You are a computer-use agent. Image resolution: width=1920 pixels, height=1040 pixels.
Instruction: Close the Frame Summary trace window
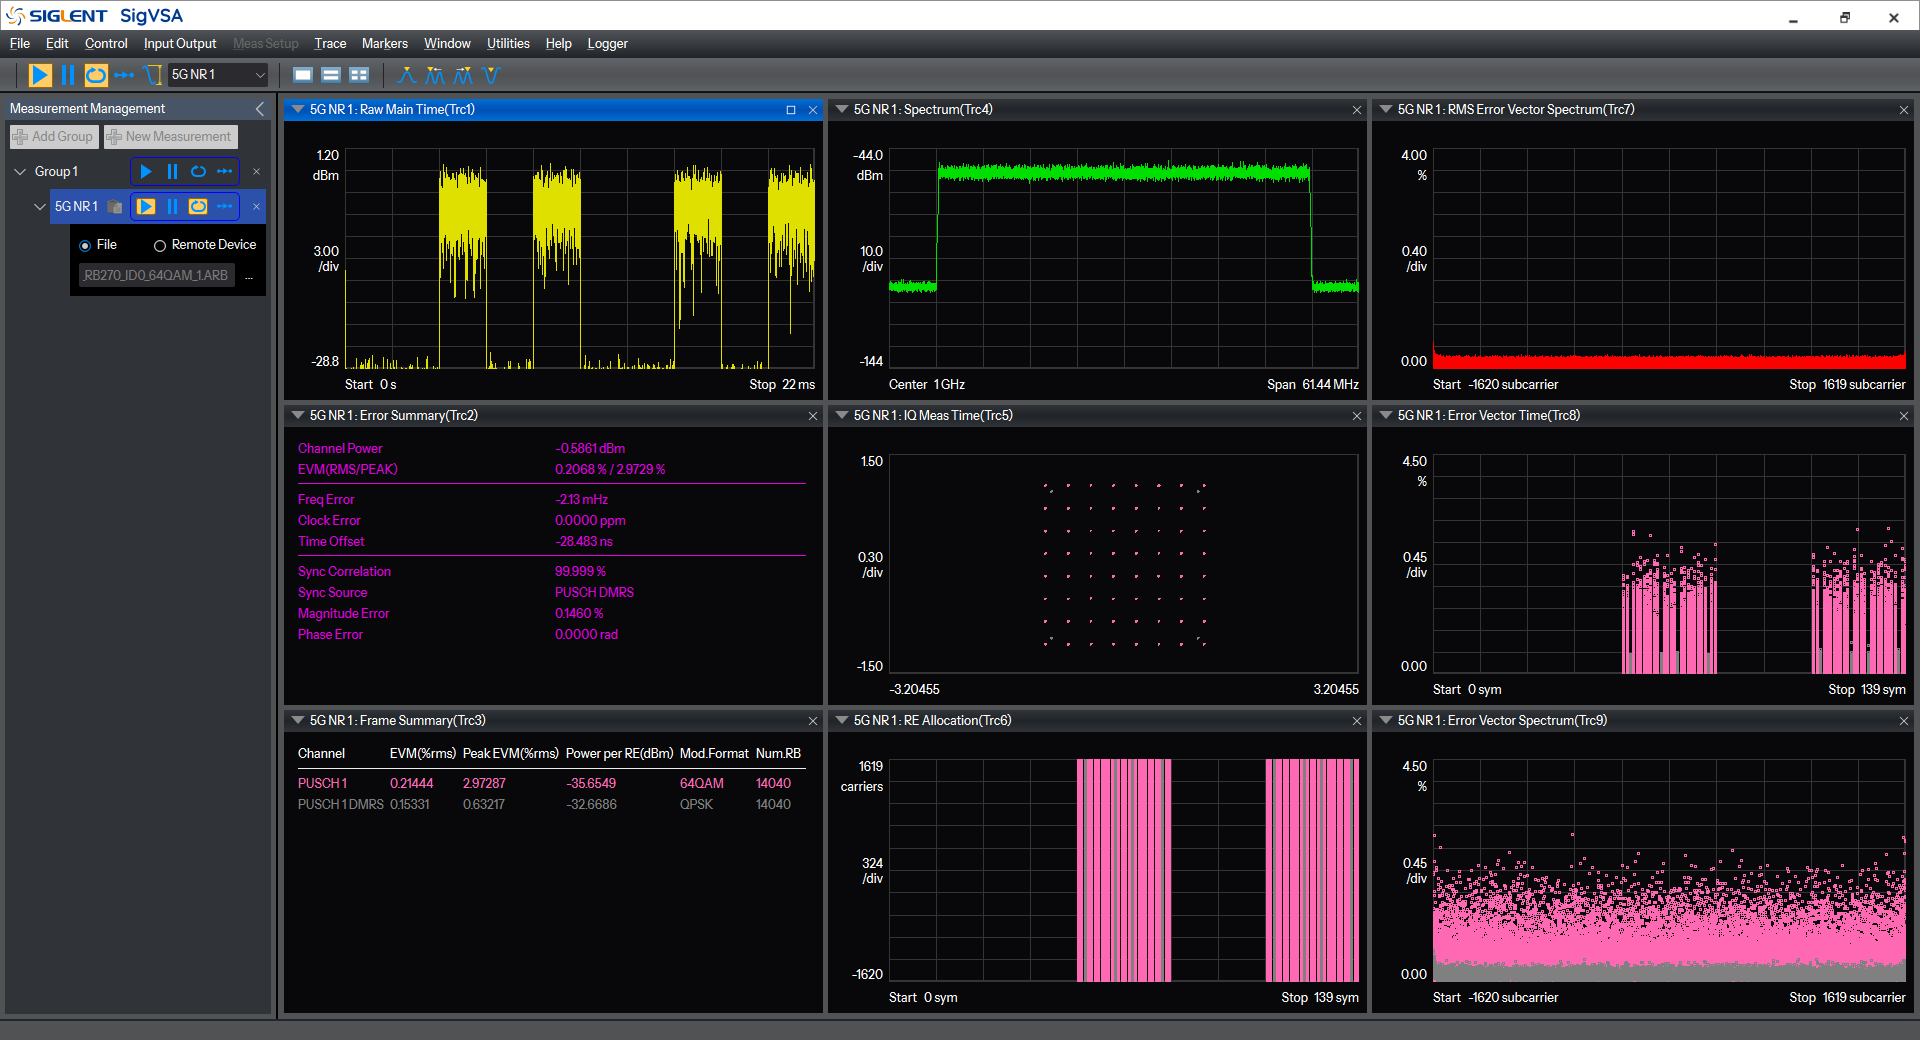click(x=813, y=721)
